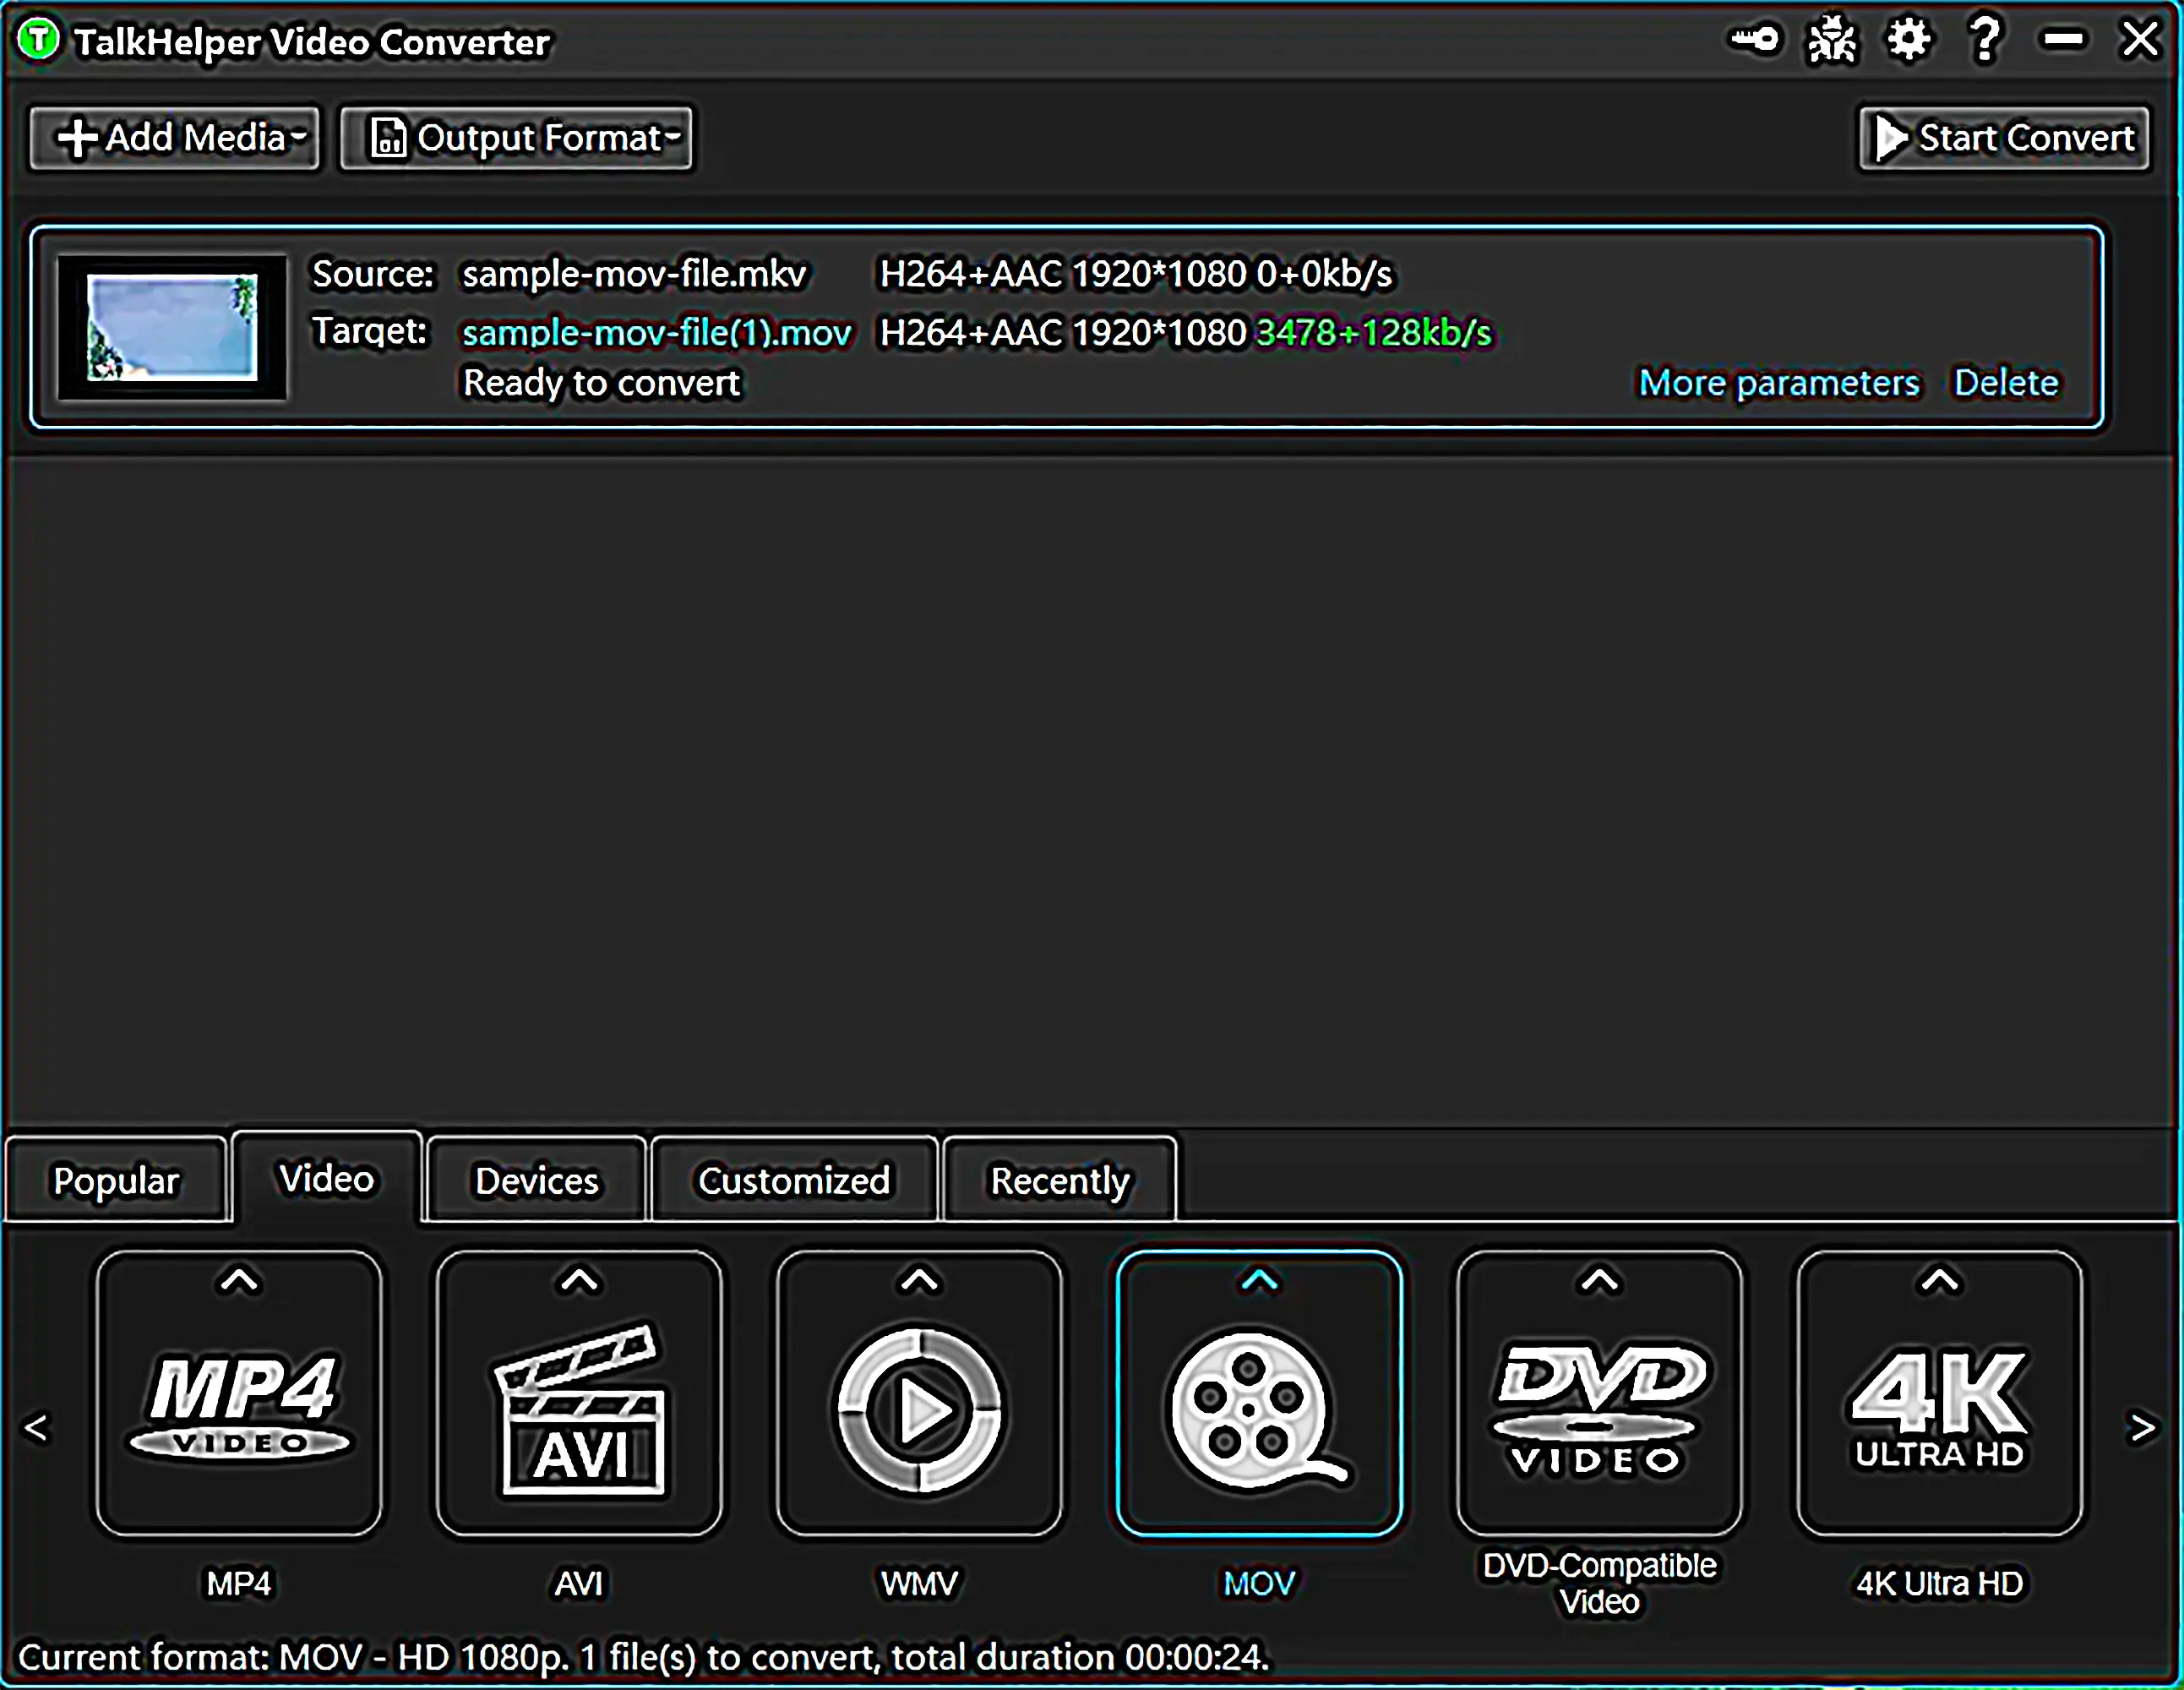The width and height of the screenshot is (2184, 1690).
Task: Click the Start Convert button
Action: click(x=2004, y=138)
